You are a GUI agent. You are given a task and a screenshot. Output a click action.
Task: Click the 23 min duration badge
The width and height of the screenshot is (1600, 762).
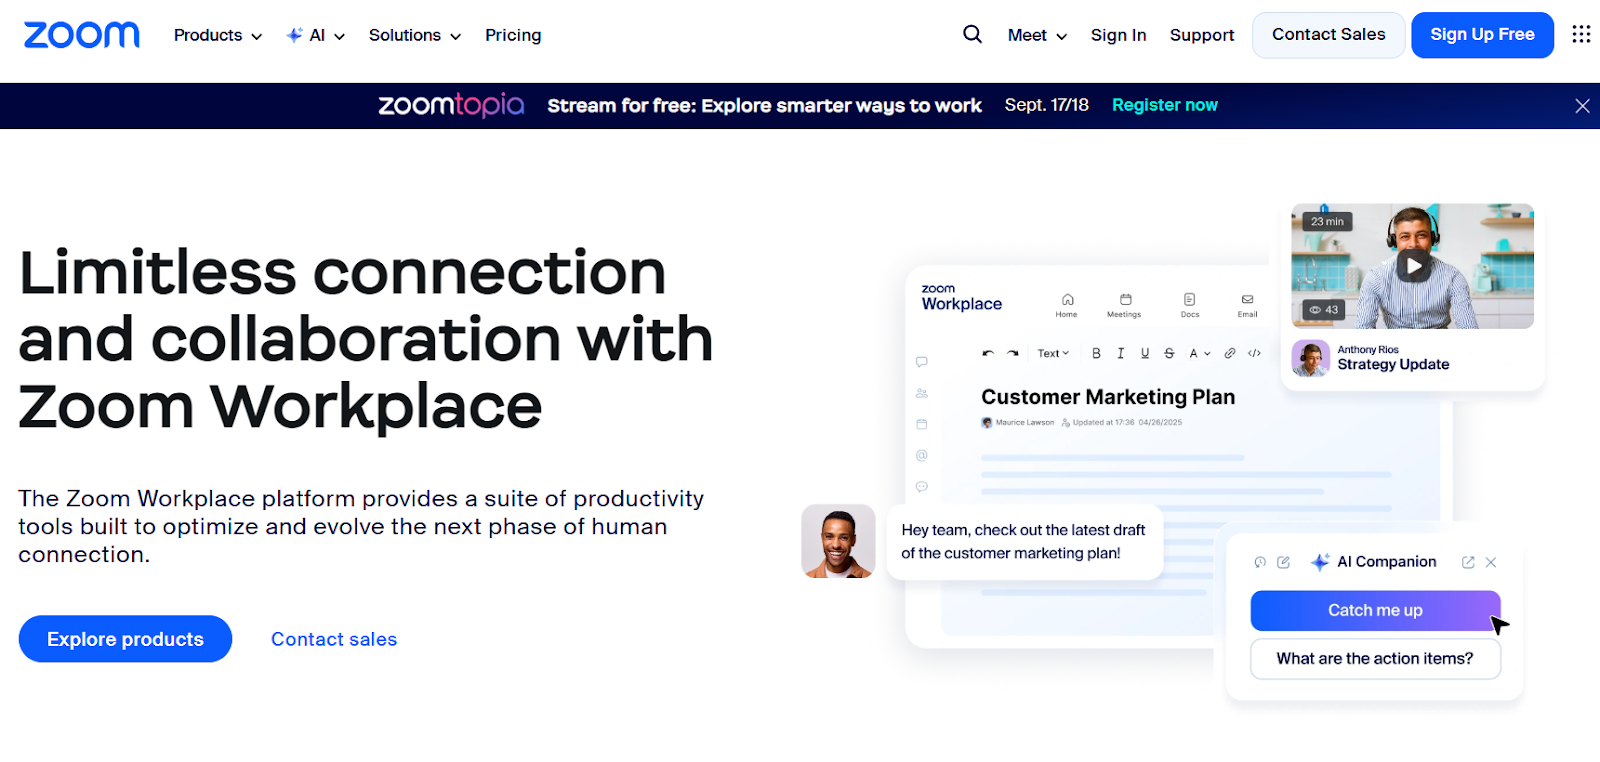(x=1327, y=222)
